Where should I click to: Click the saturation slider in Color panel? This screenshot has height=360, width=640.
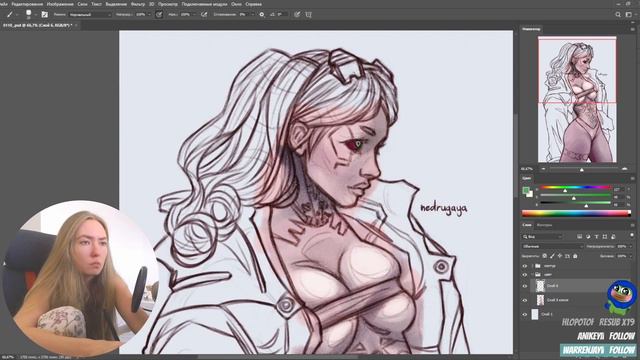coord(576,196)
